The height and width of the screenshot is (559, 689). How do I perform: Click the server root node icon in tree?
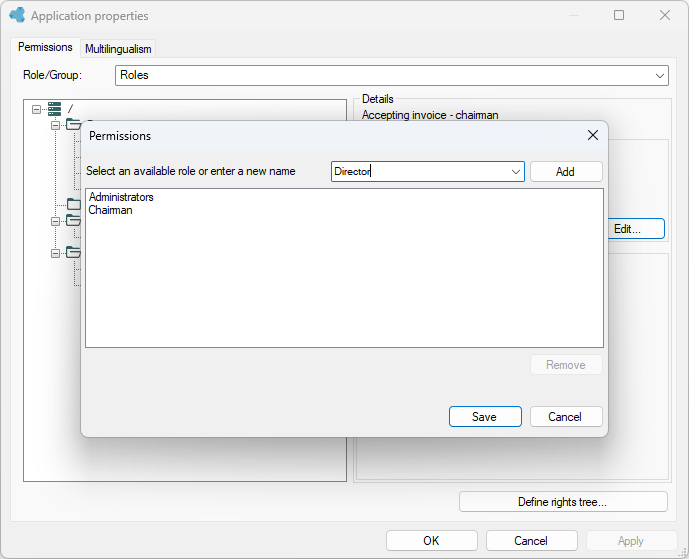pos(54,109)
